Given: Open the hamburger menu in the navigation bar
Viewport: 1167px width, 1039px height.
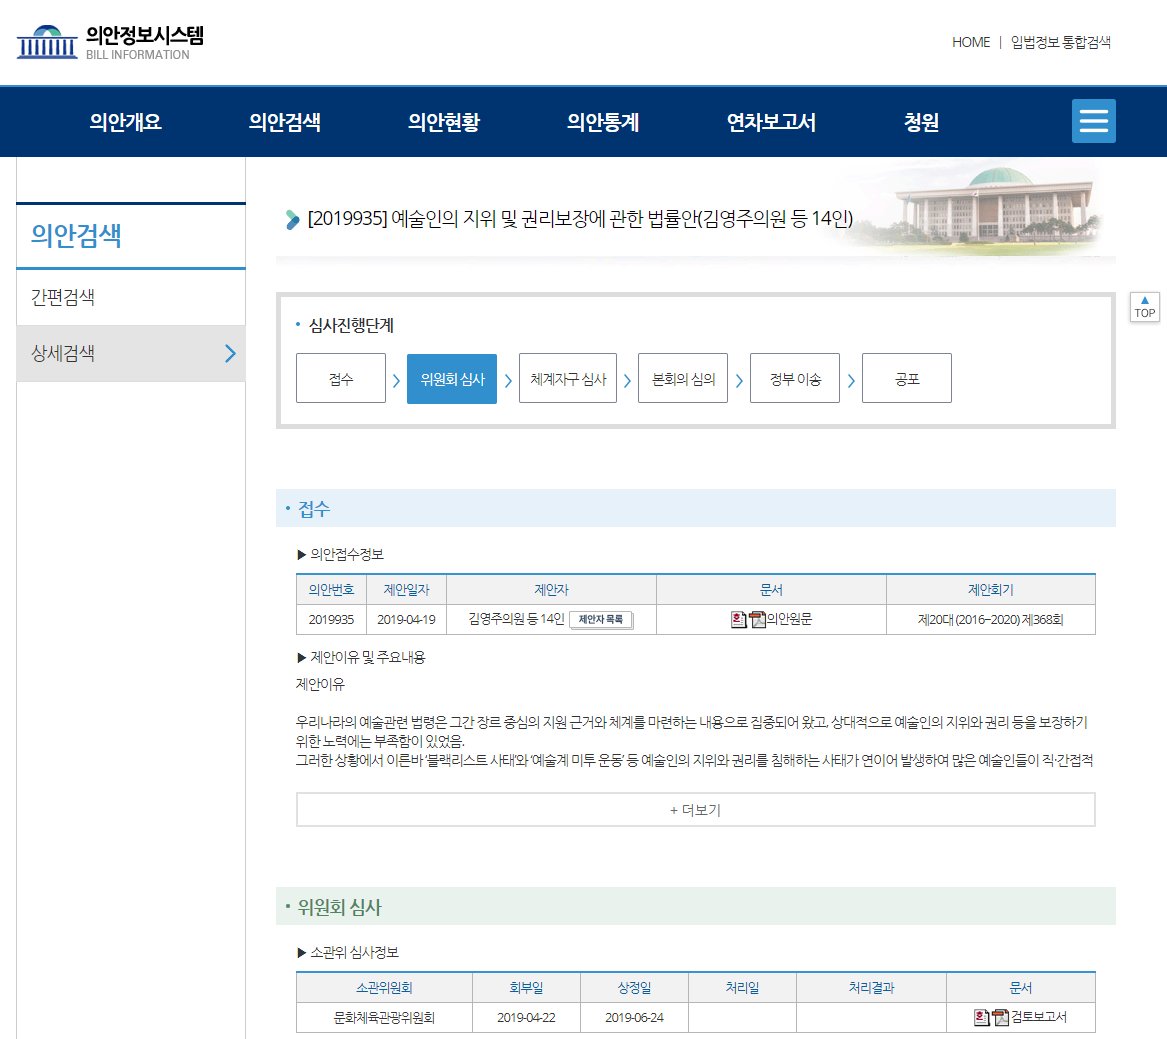Looking at the screenshot, I should (x=1093, y=121).
